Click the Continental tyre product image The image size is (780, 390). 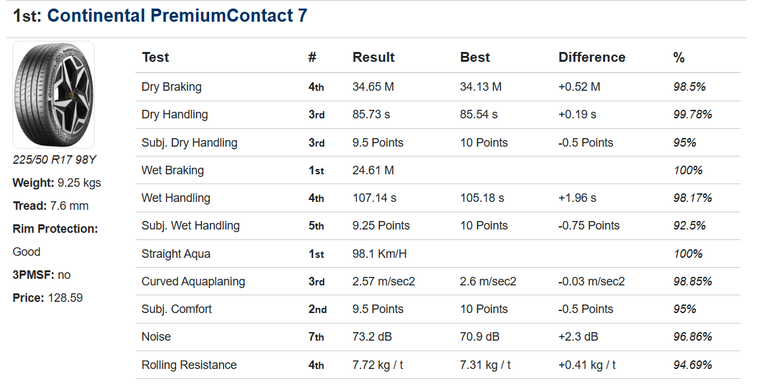click(53, 95)
